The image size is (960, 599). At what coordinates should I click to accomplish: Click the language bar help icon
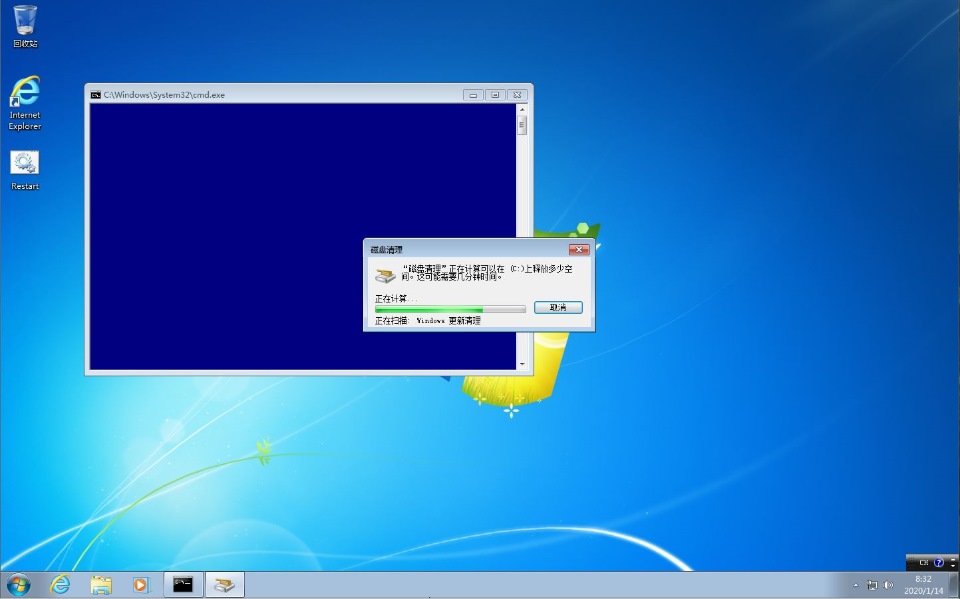[x=939, y=562]
